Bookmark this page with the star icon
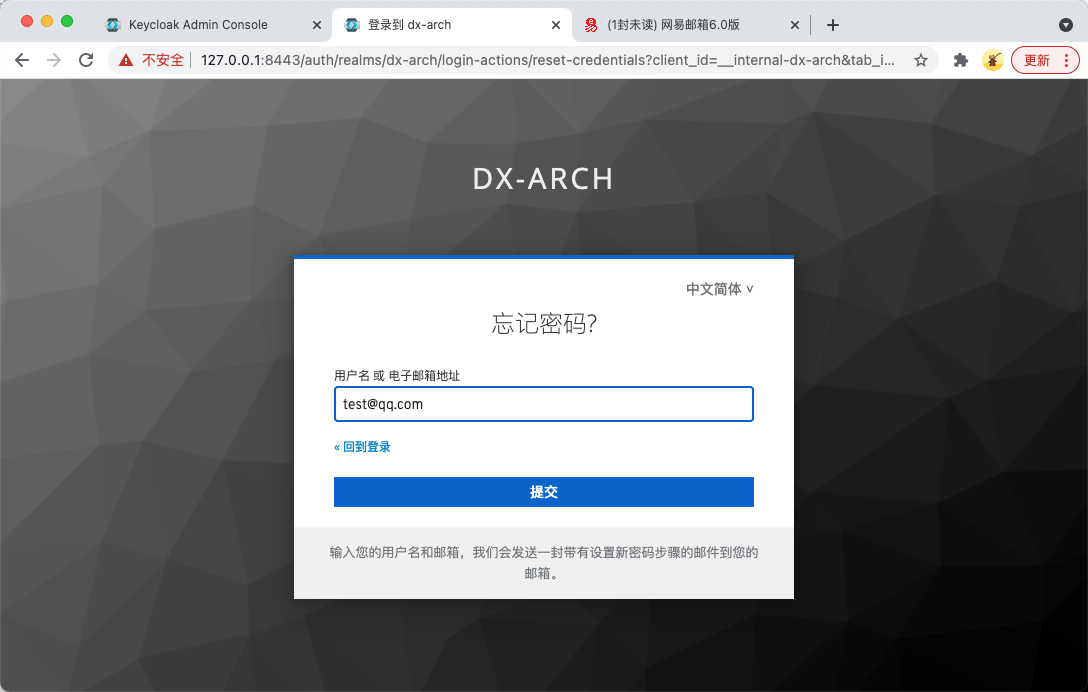The width and height of the screenshot is (1088, 692). (921, 60)
